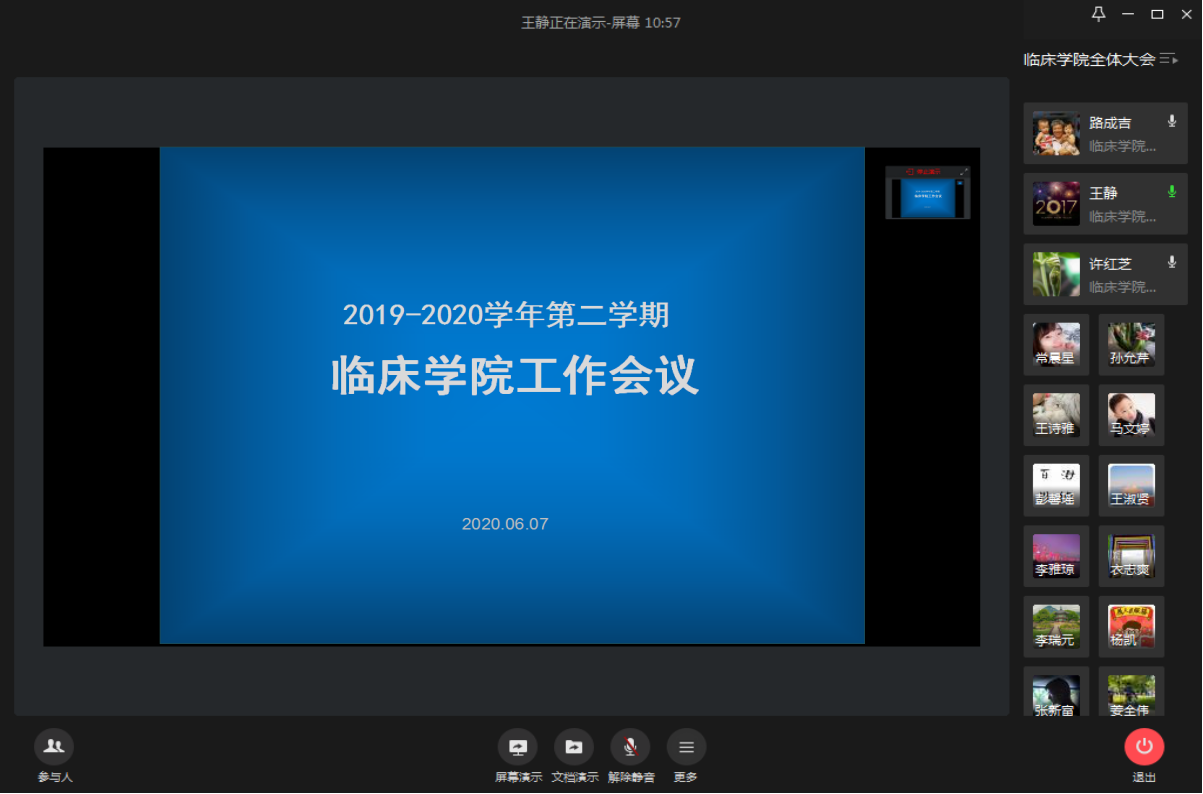Select 王静's 2017 avatar
Viewport: 1203px width, 794px height.
[1056, 203]
